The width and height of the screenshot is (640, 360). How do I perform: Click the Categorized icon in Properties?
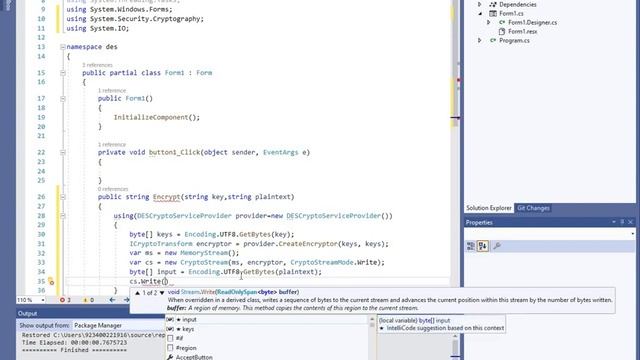click(x=471, y=246)
